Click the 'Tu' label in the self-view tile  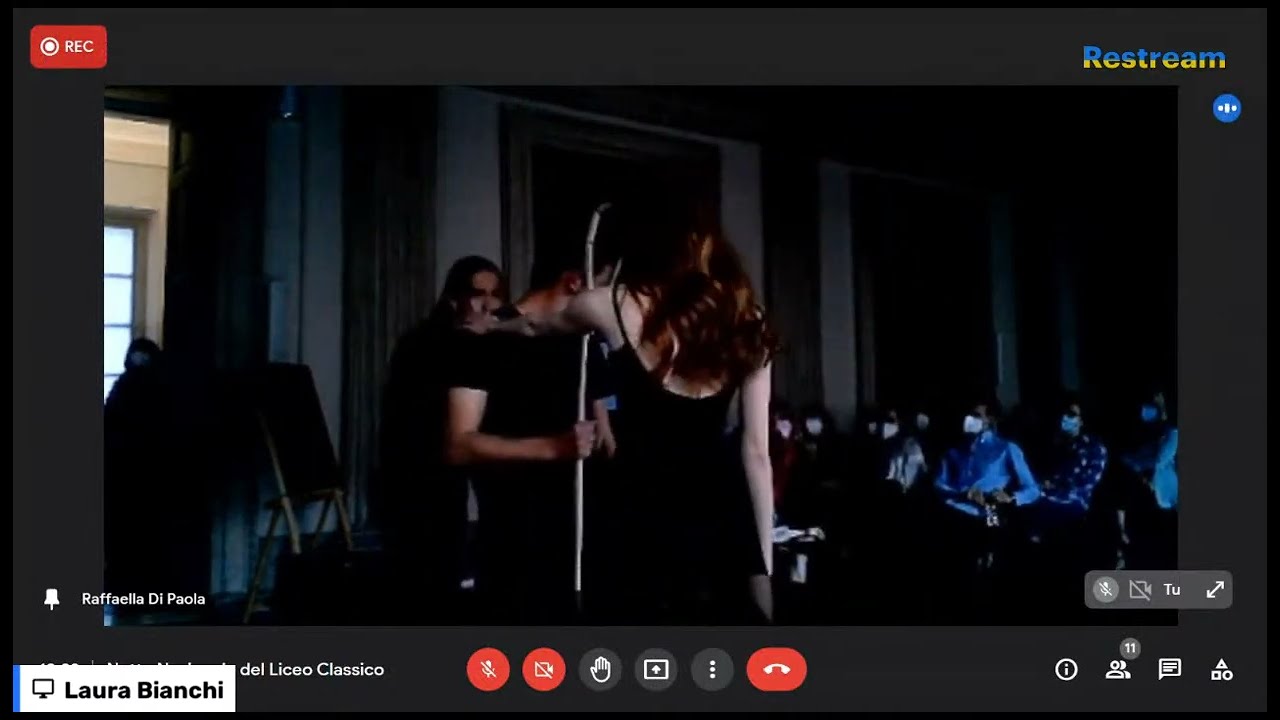tap(1172, 590)
